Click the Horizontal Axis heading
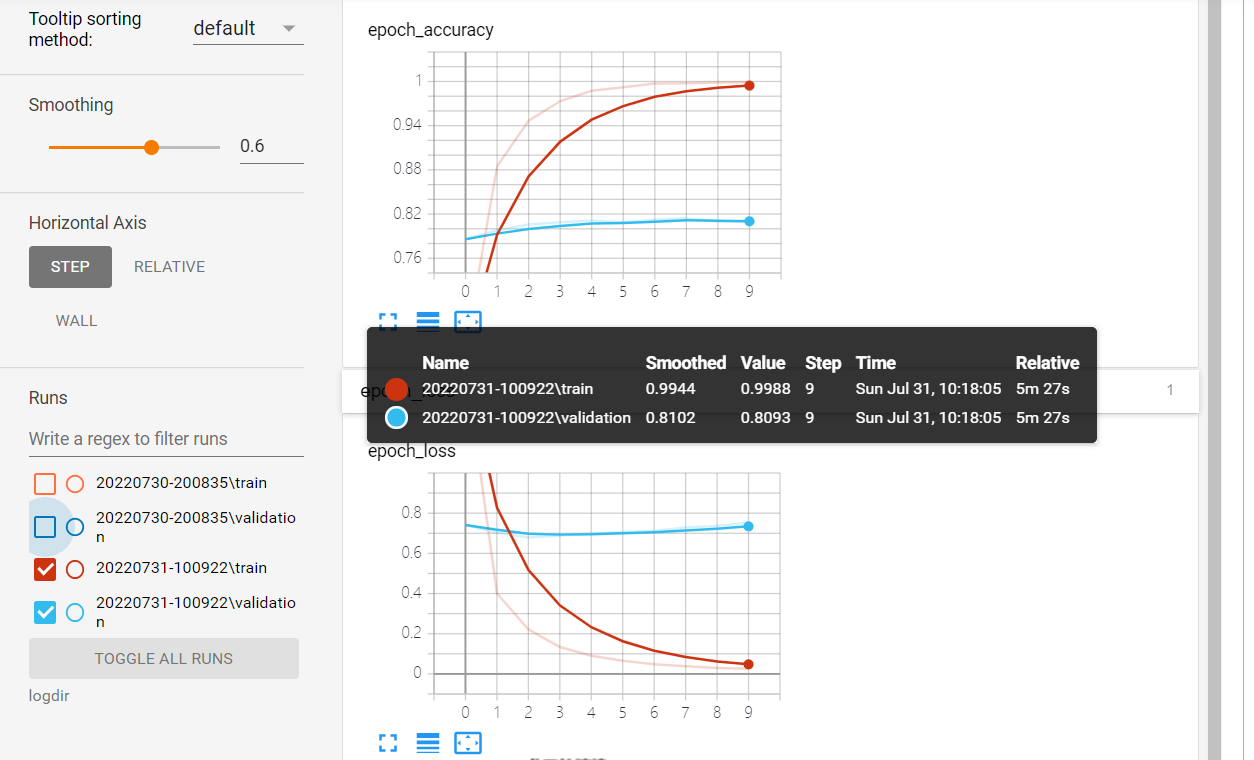1254x760 pixels. pos(88,223)
